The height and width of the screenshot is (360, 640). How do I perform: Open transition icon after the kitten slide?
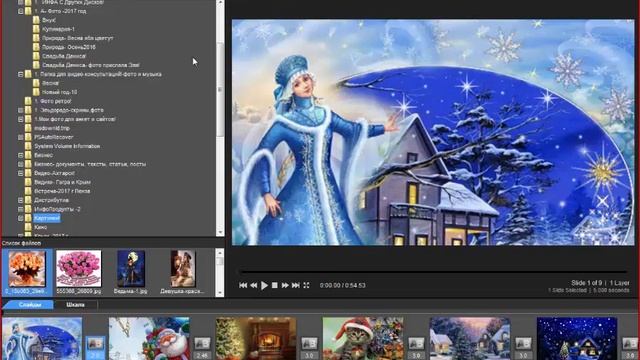pos(416,344)
